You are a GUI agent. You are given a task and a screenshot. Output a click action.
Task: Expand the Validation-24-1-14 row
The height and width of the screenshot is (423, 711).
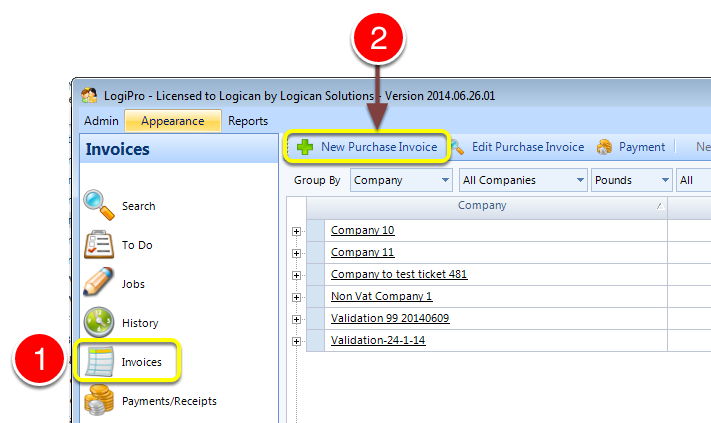[x=297, y=341]
